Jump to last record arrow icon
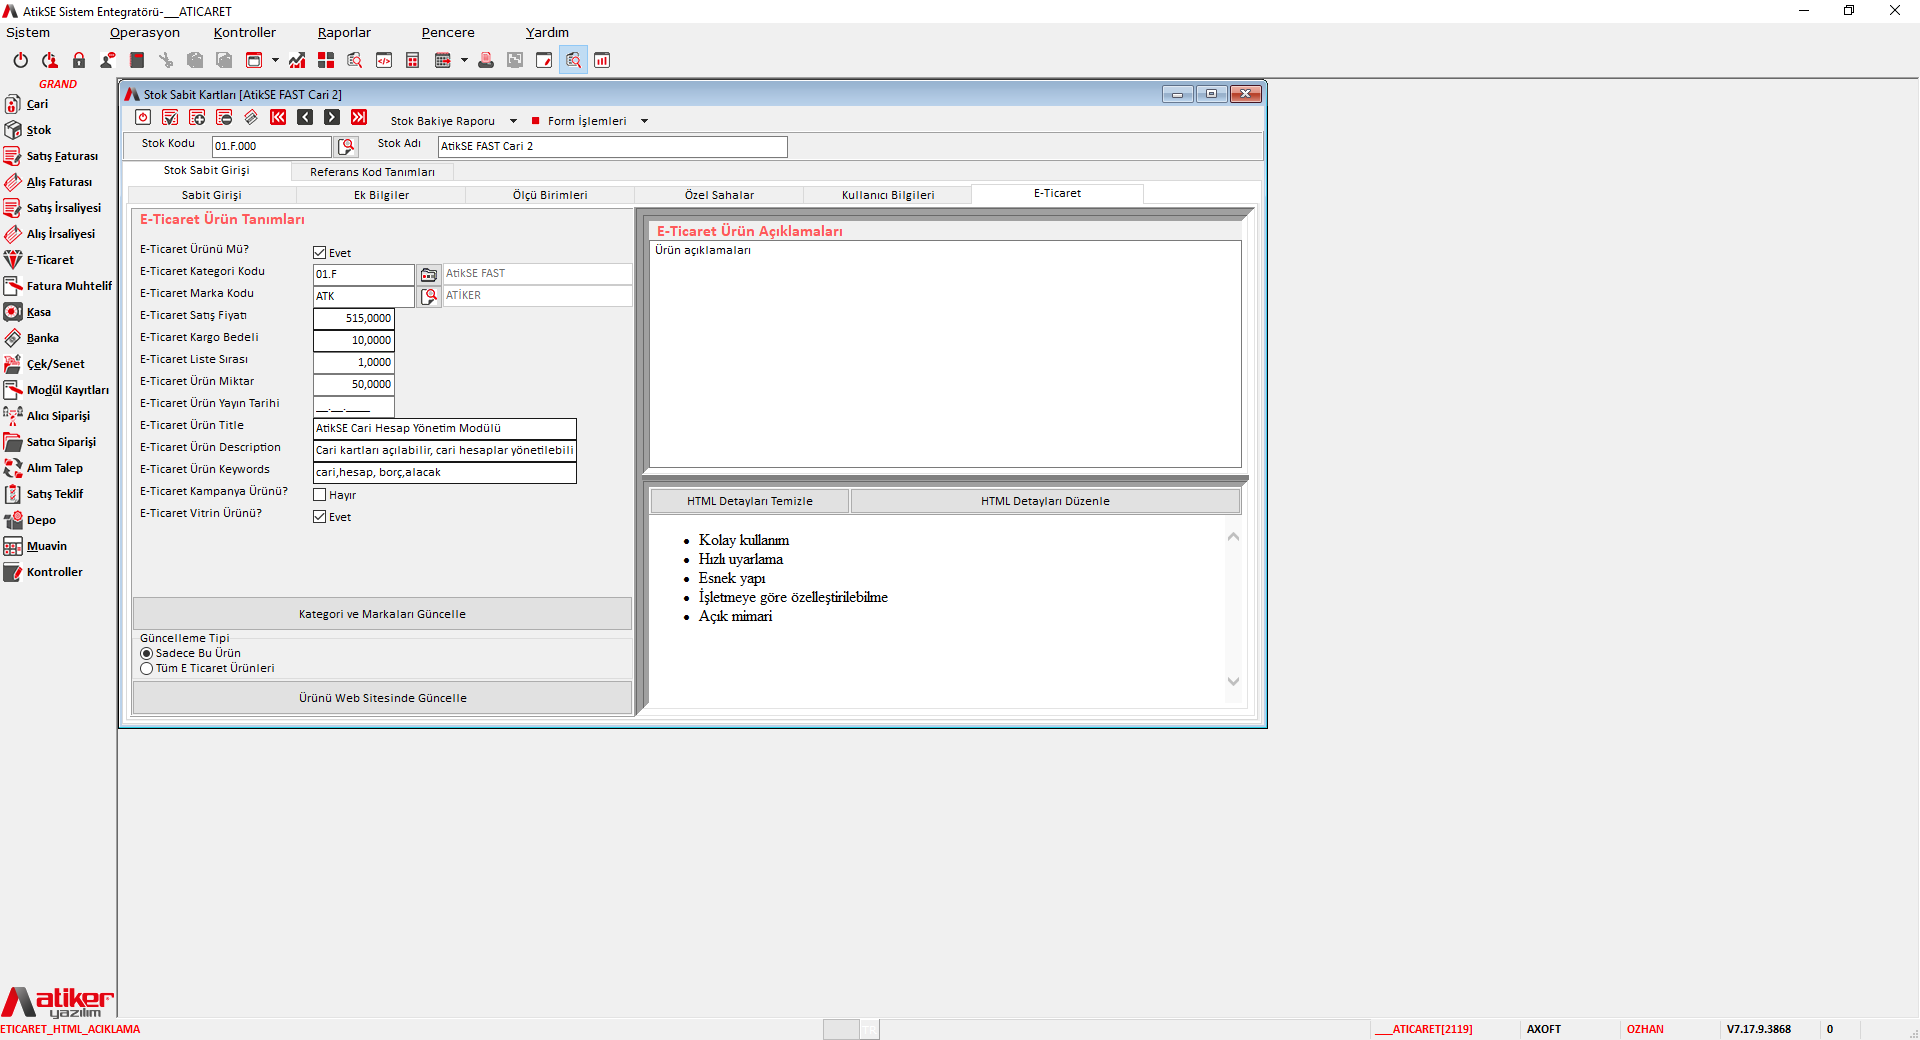Viewport: 1920px width, 1040px height. click(x=359, y=118)
